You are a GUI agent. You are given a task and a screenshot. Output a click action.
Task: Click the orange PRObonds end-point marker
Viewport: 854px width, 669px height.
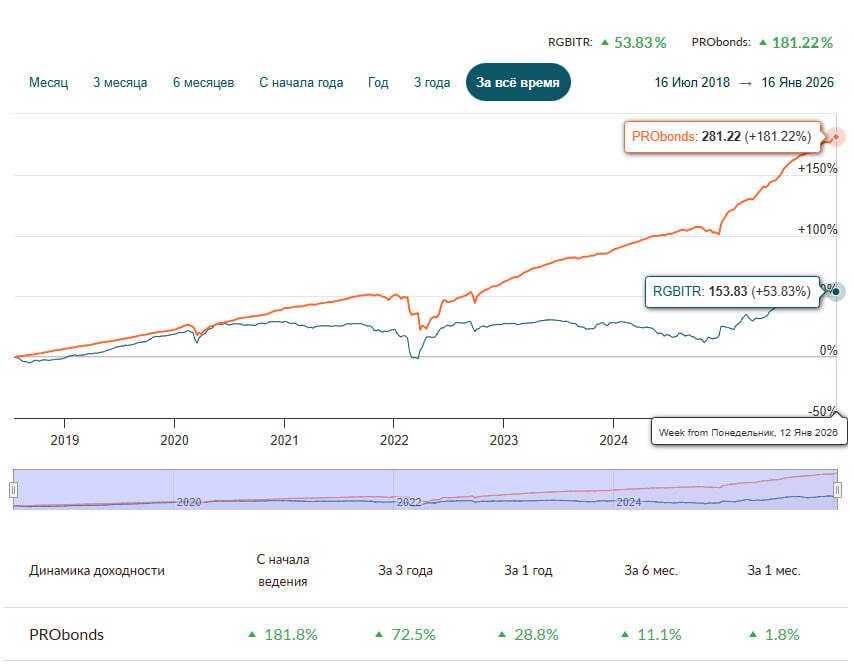coord(837,137)
